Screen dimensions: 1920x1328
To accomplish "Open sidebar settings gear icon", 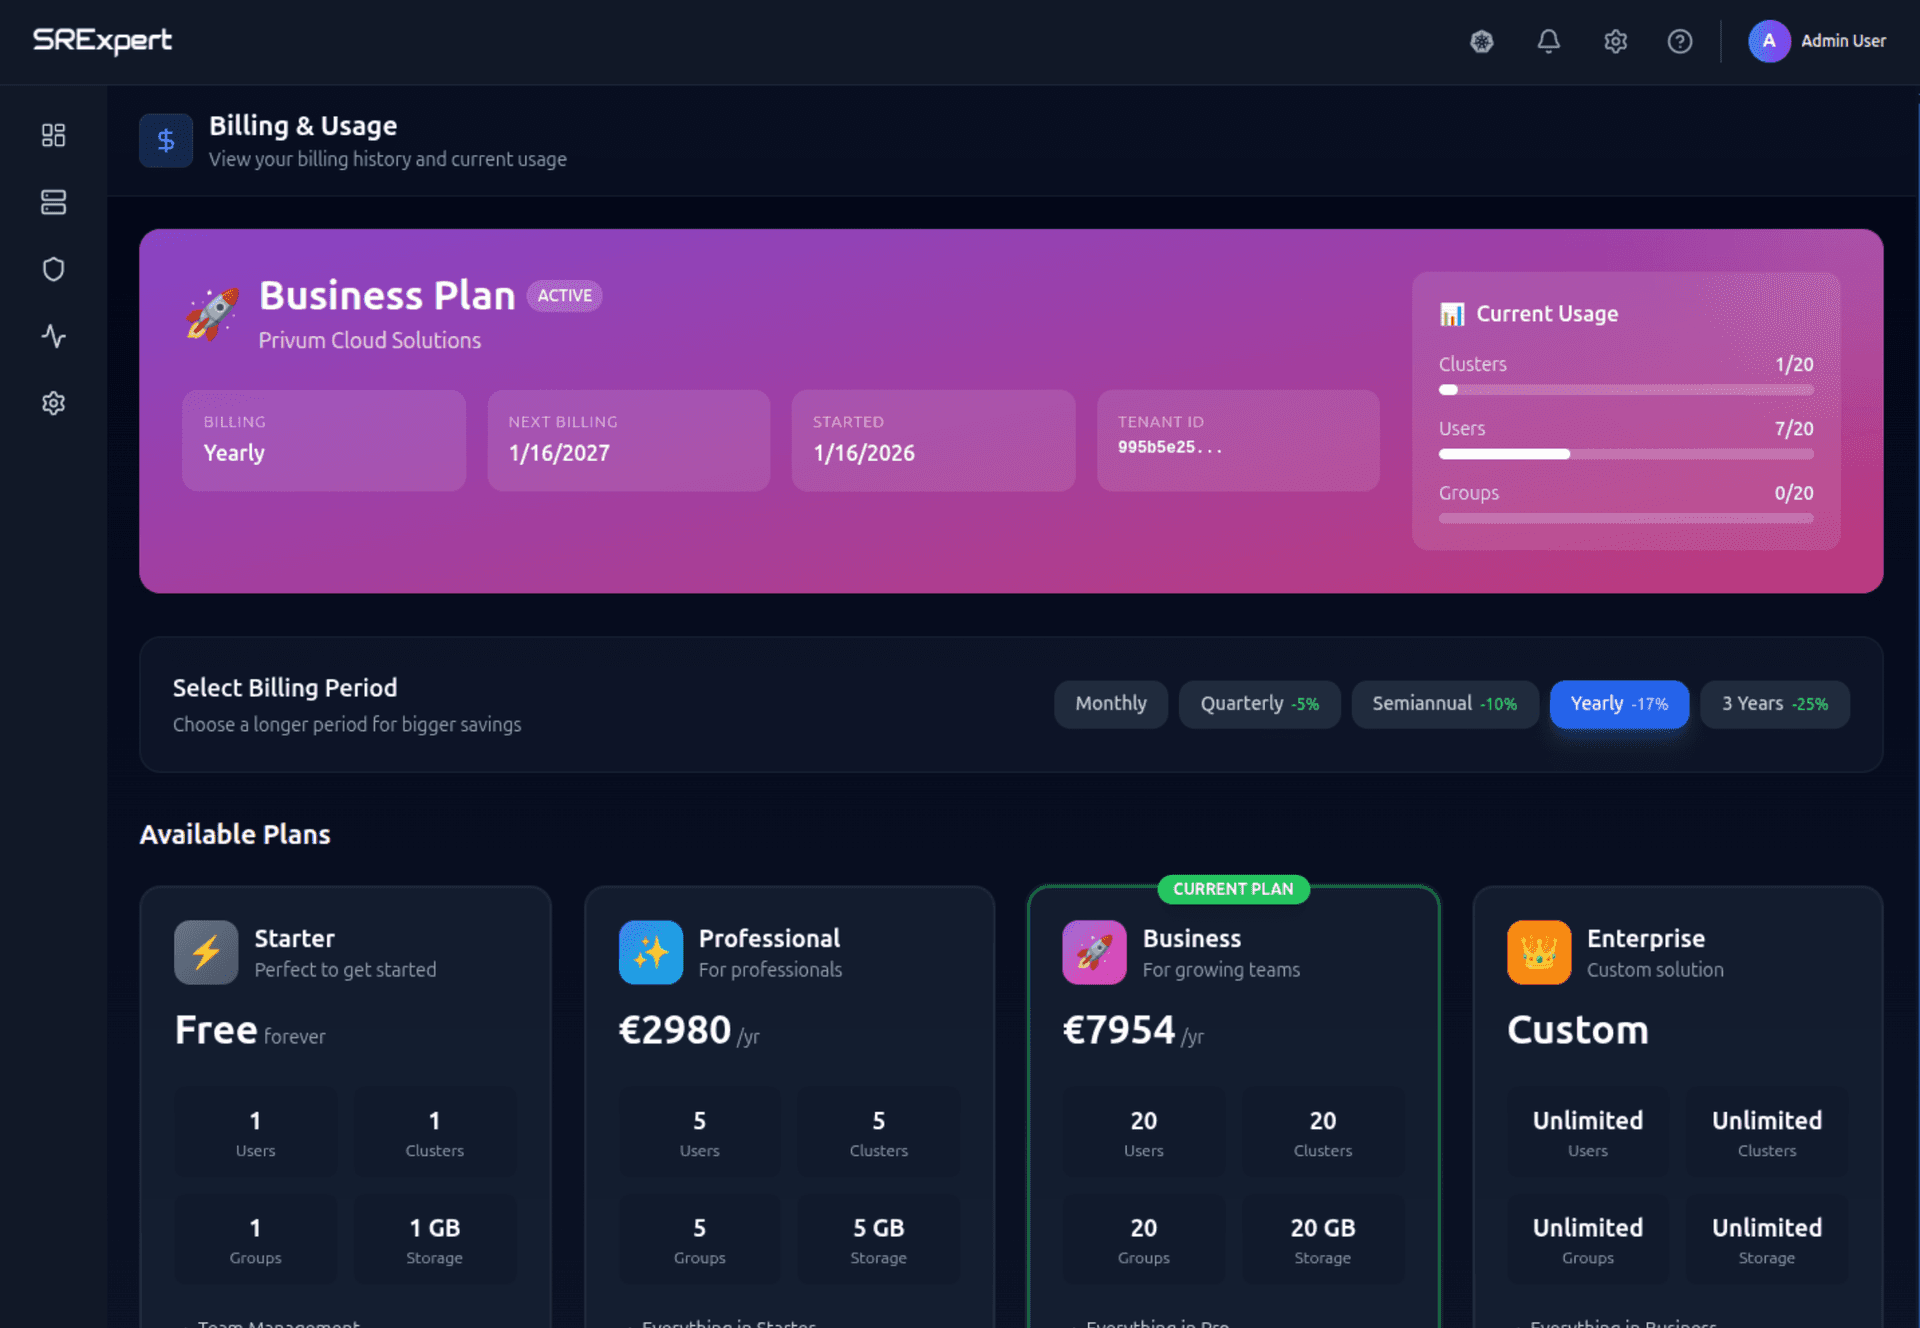I will click(53, 403).
